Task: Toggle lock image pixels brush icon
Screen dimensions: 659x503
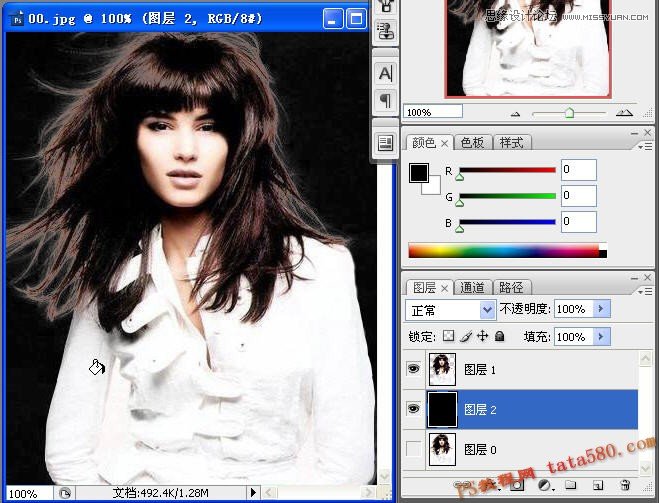Action: pyautogui.click(x=466, y=336)
